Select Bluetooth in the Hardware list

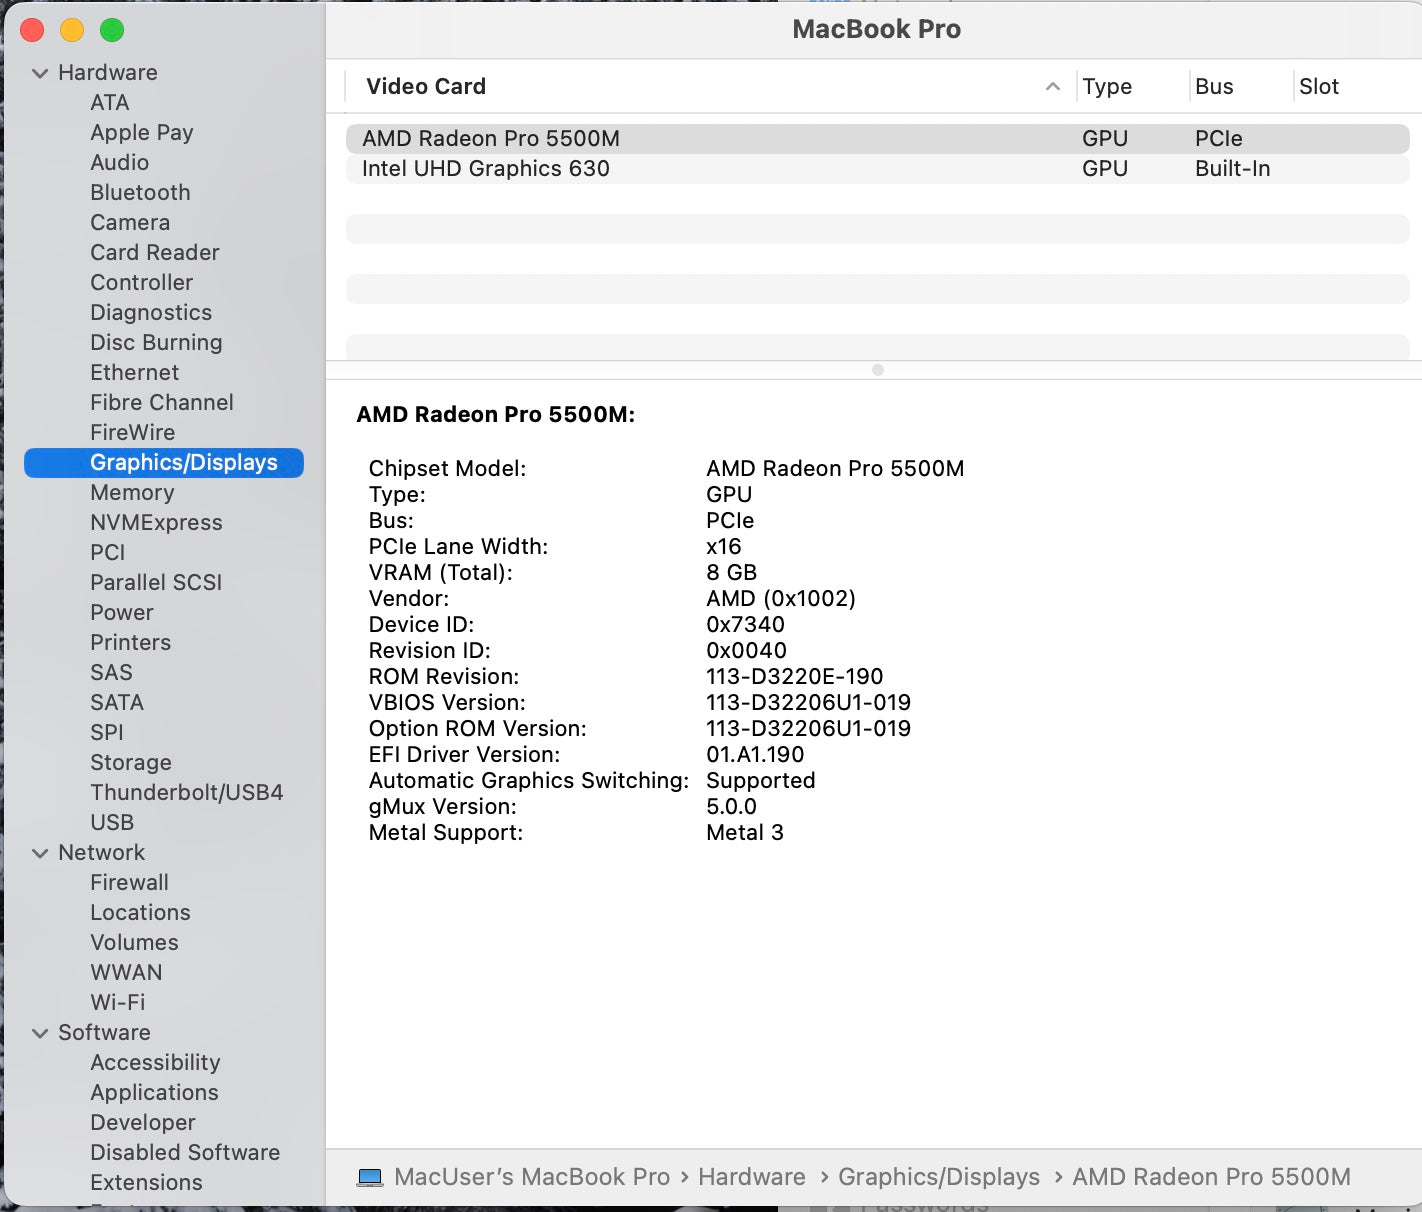click(x=140, y=192)
